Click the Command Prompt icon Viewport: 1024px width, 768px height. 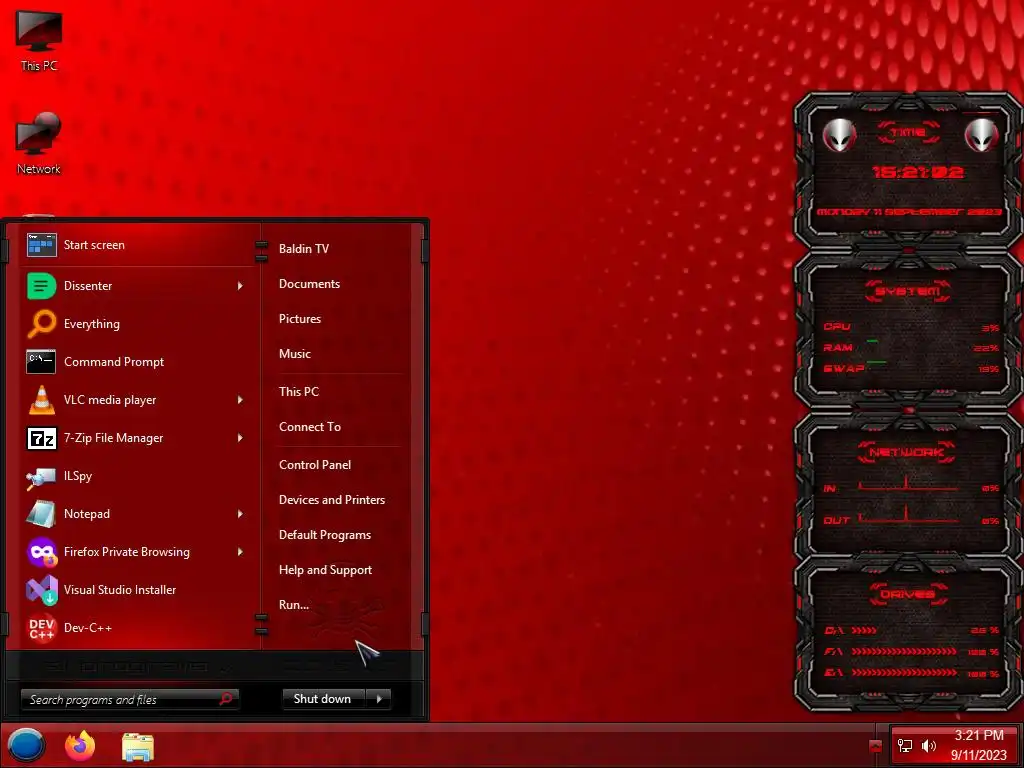40,361
